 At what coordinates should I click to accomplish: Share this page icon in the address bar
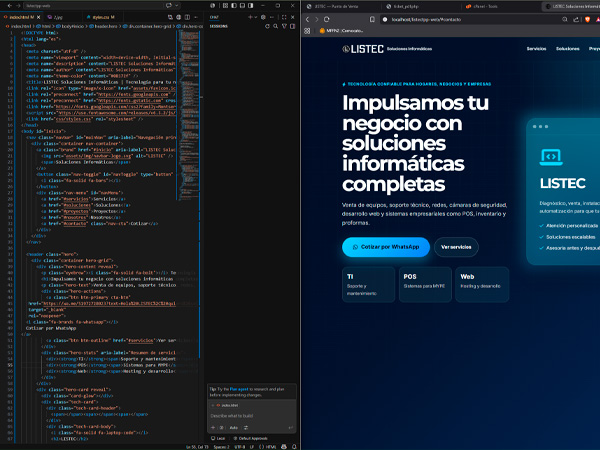point(576,20)
